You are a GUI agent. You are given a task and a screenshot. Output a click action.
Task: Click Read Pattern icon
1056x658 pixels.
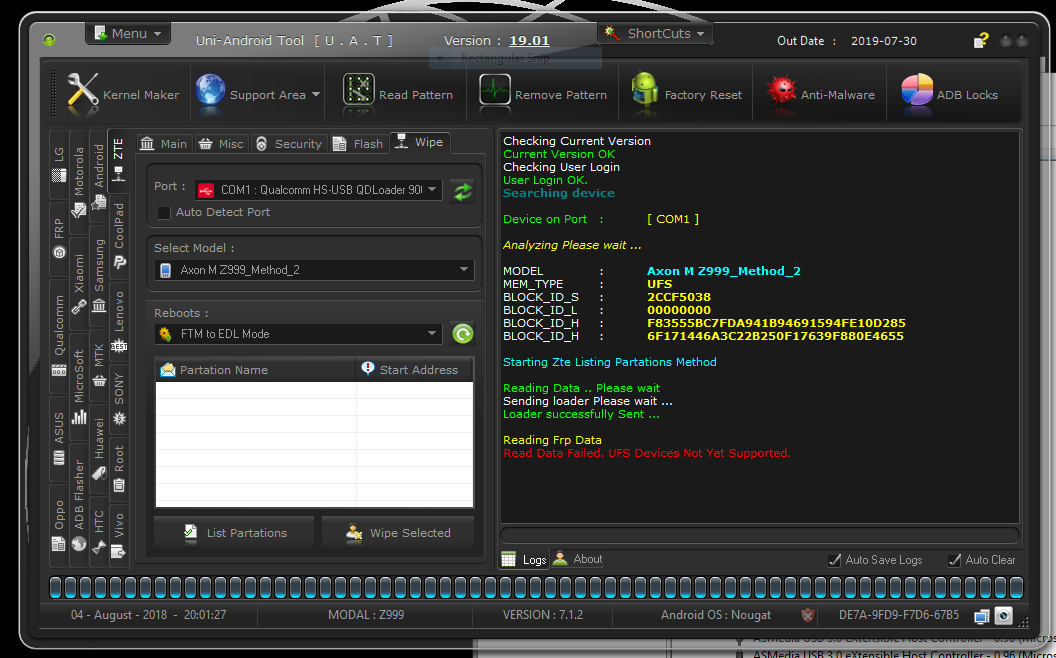coord(358,90)
